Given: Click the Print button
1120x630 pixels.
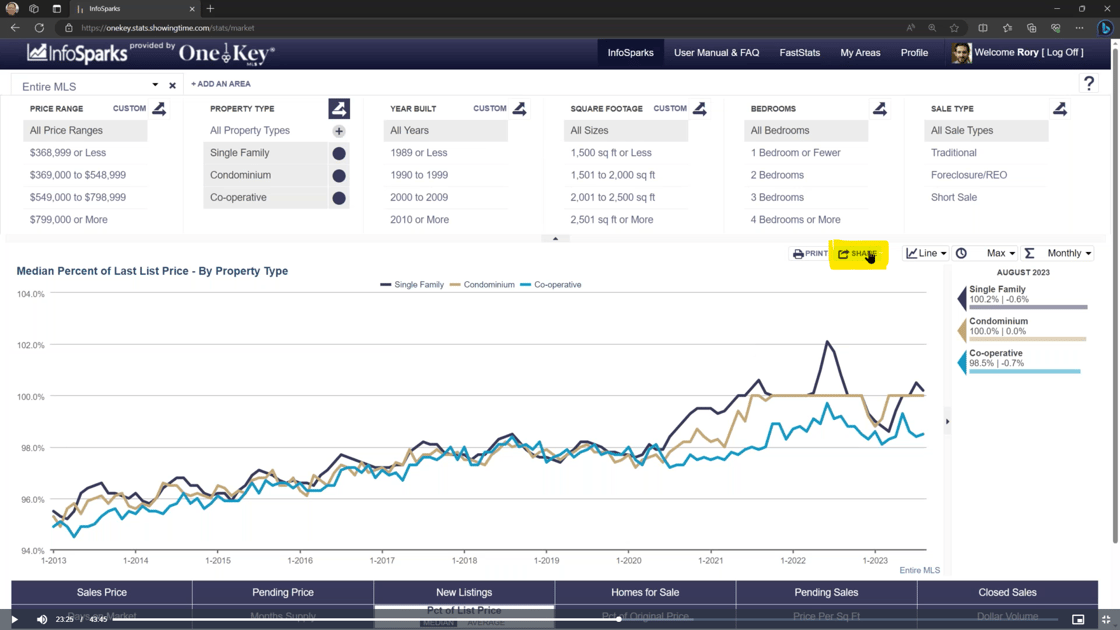Looking at the screenshot, I should click(810, 254).
